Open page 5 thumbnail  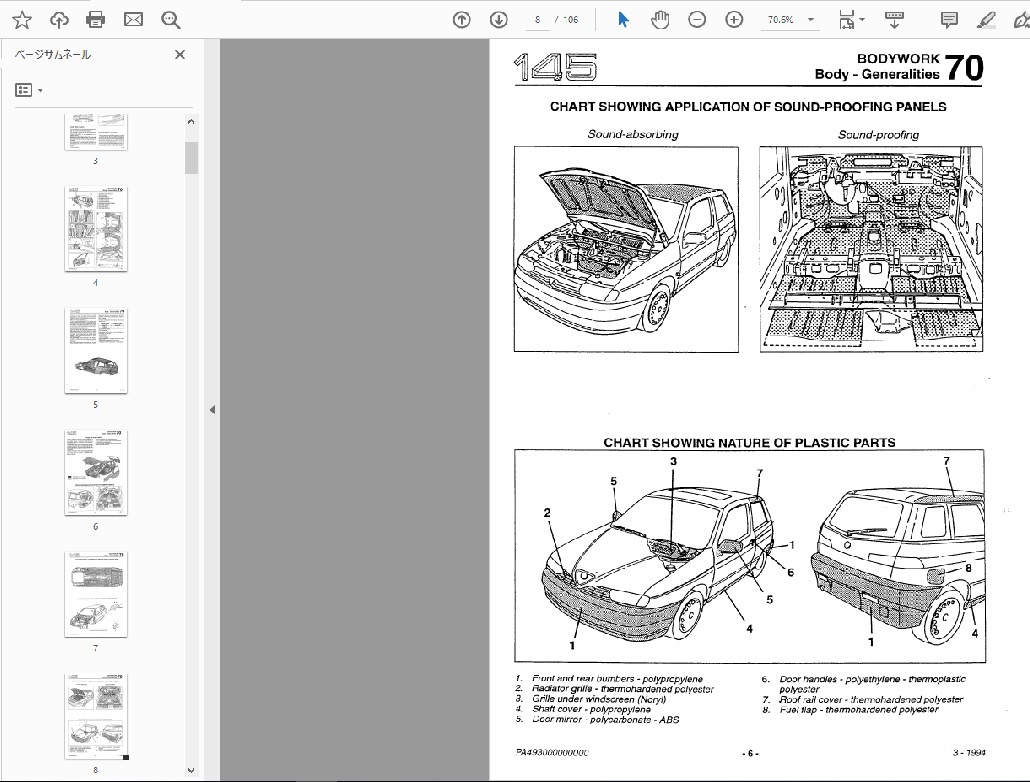(96, 350)
